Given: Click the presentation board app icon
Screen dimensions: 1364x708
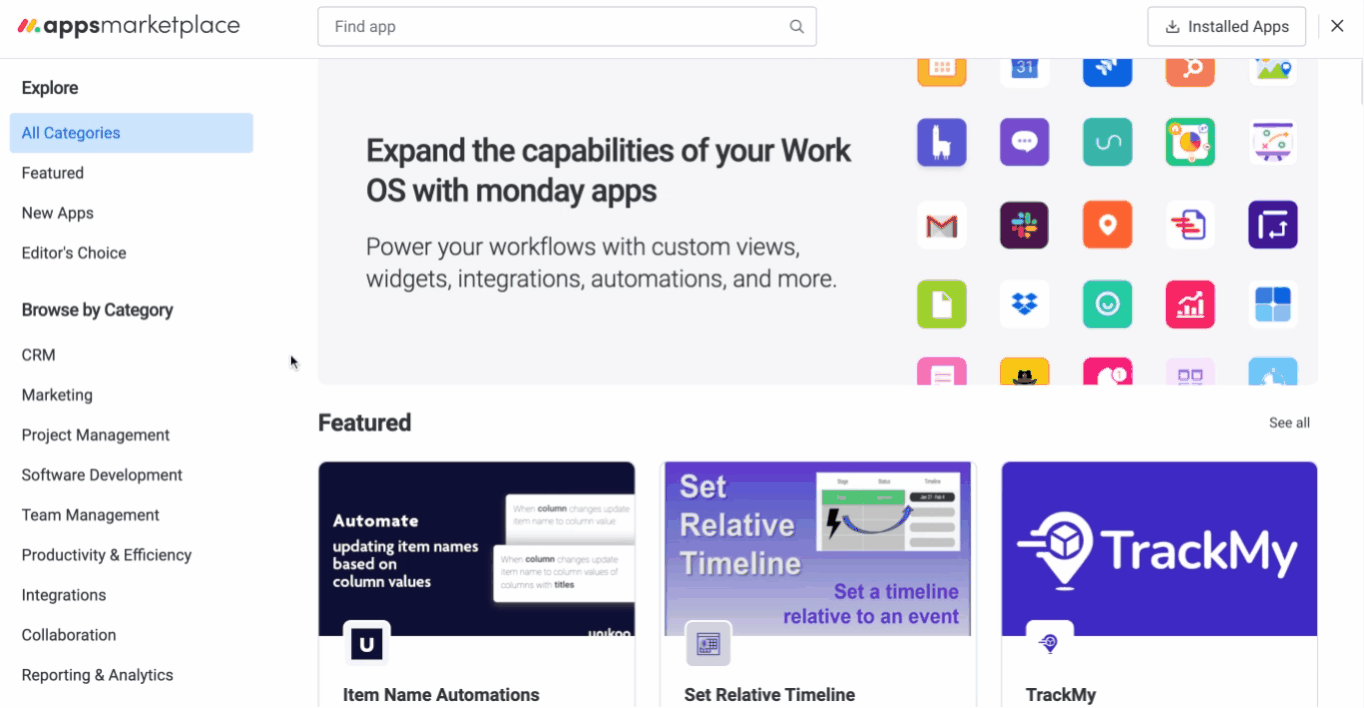Looking at the screenshot, I should (x=1273, y=142).
